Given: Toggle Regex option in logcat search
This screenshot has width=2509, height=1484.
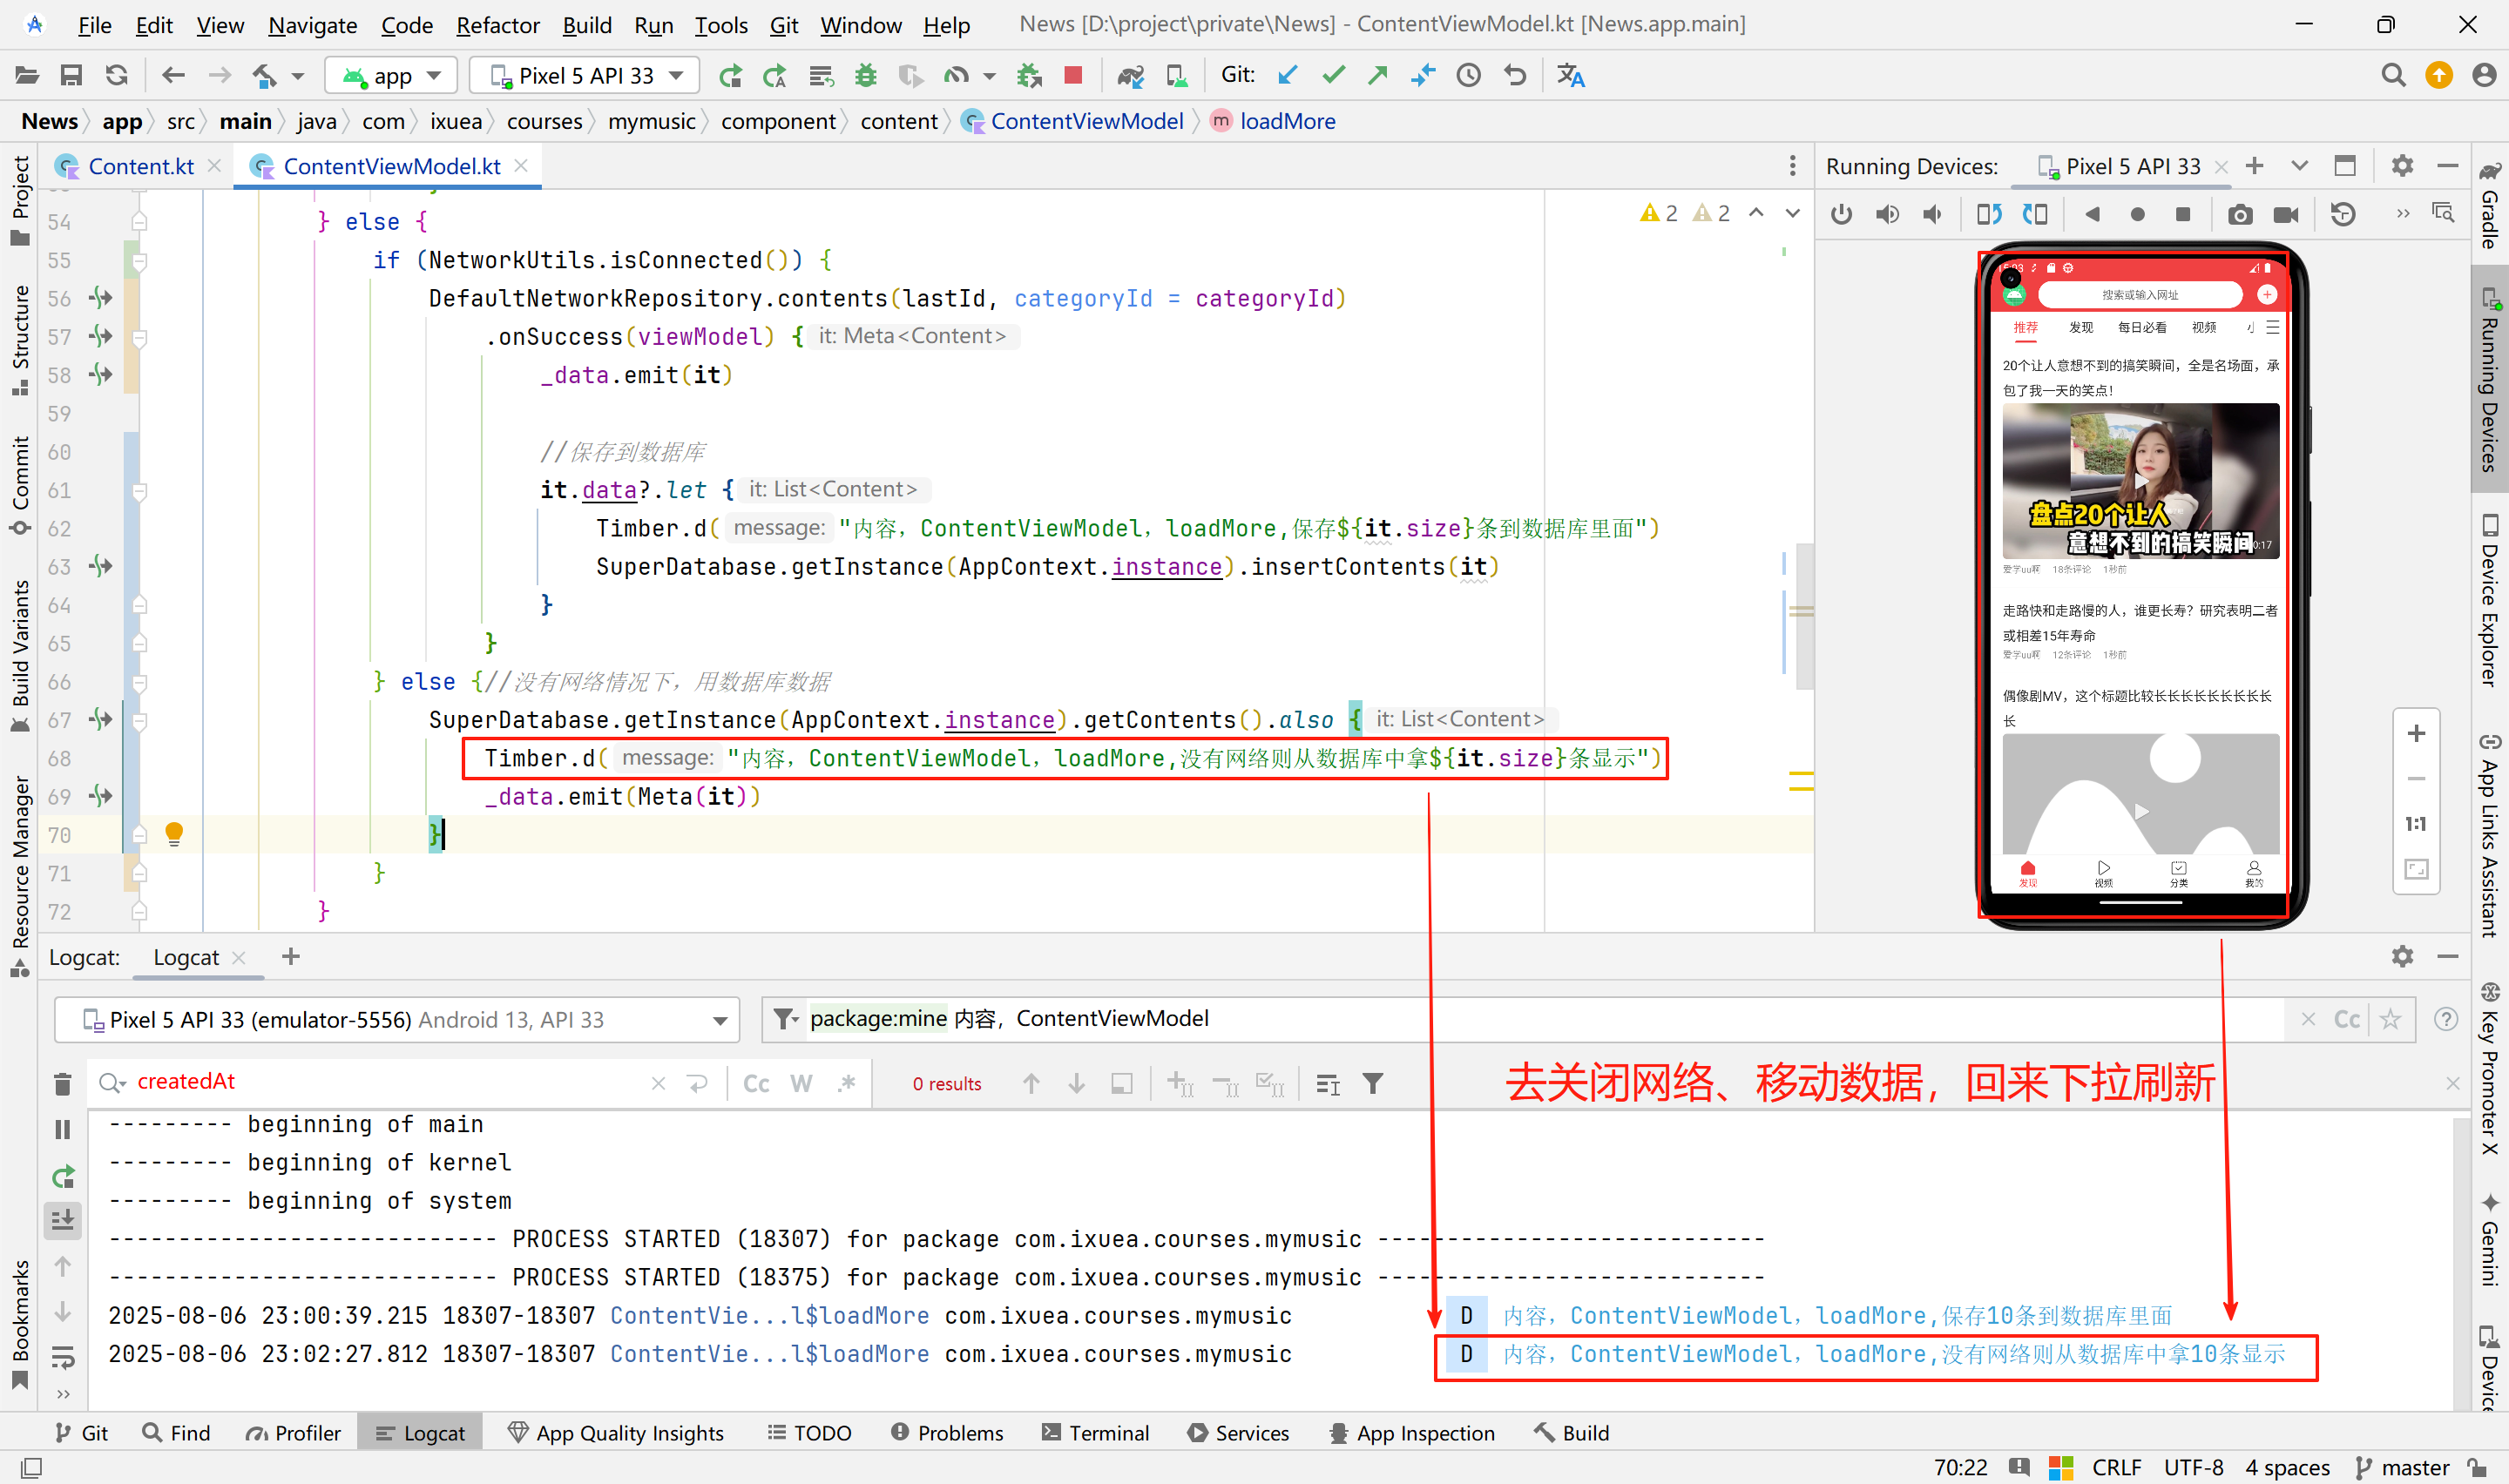Looking at the screenshot, I should pyautogui.click(x=846, y=1084).
